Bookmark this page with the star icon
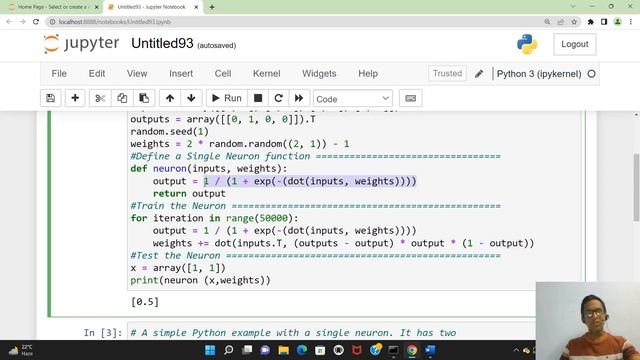 574,22
